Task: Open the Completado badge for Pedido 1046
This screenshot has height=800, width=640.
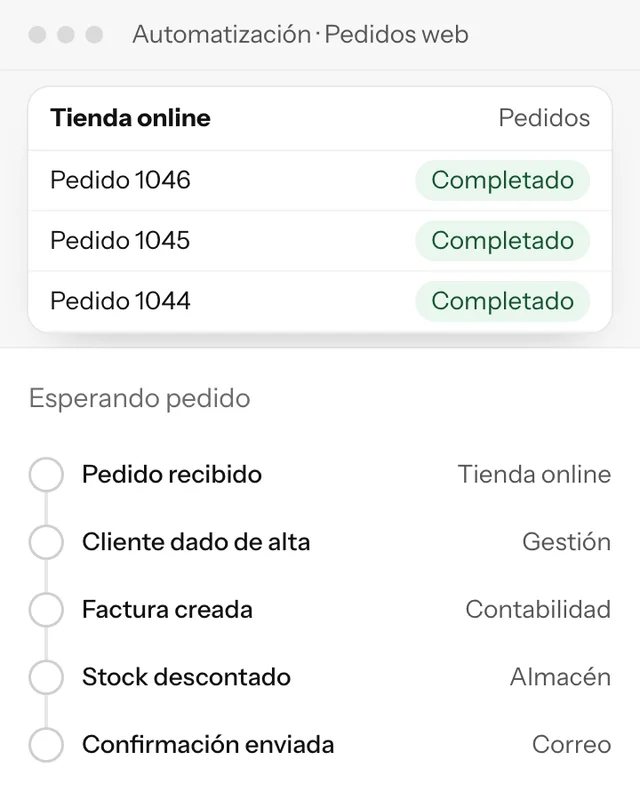Action: 503,180
